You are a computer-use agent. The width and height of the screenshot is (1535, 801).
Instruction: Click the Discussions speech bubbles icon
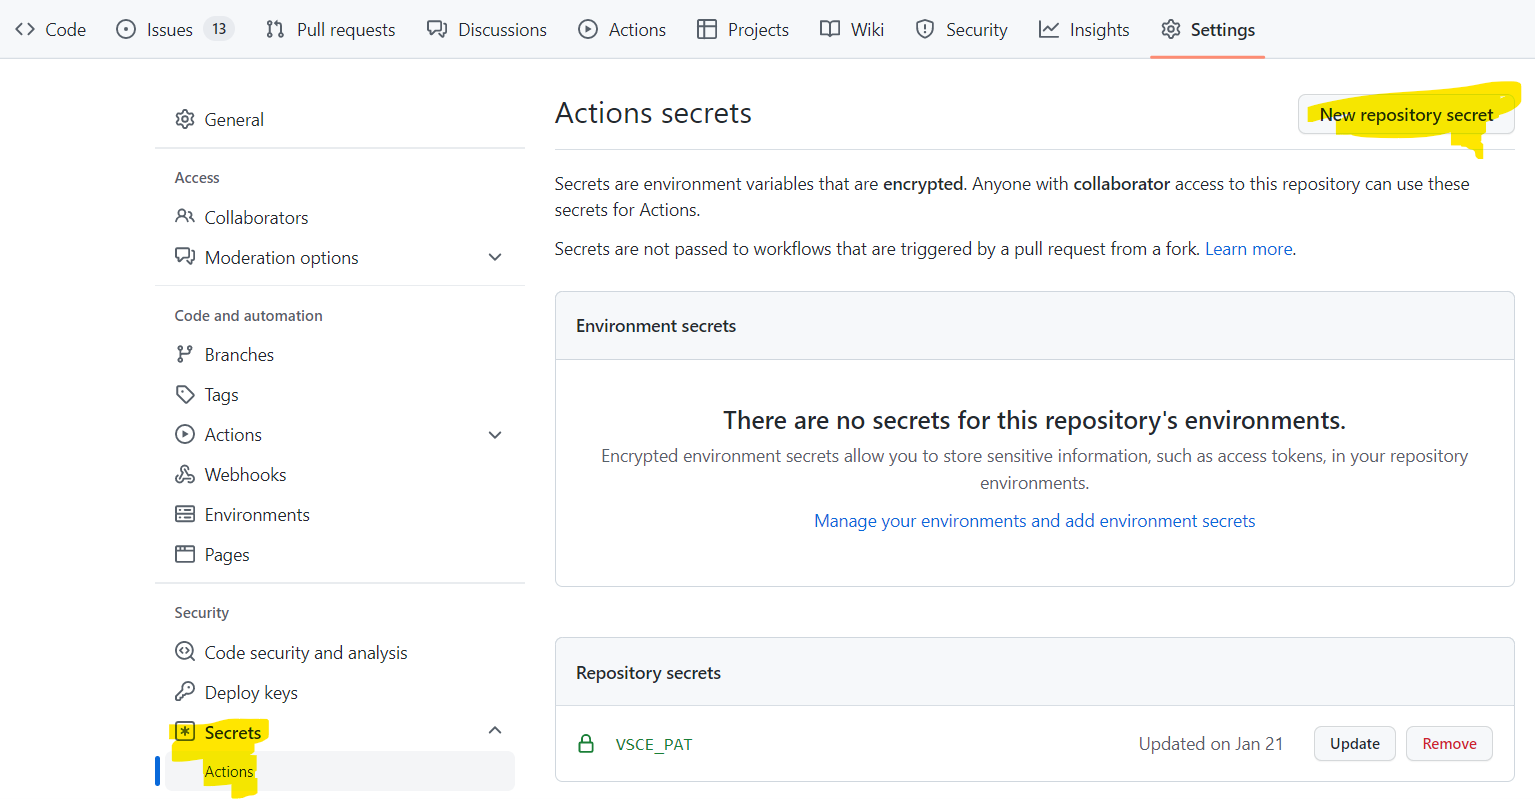pyautogui.click(x=437, y=29)
